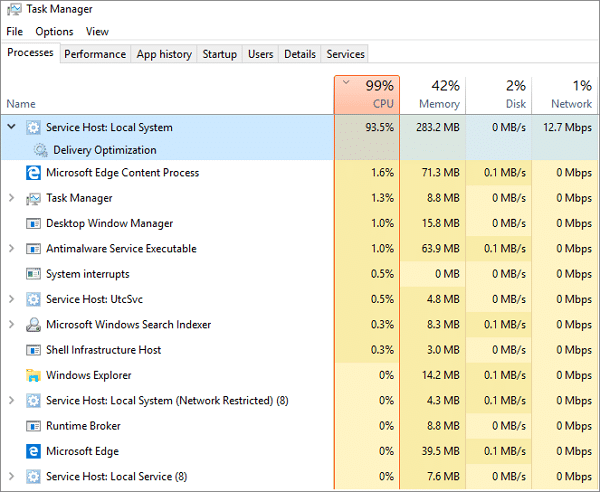Click the Microsoft Edge browser icon
Viewport: 600px width, 492px height.
(33, 451)
